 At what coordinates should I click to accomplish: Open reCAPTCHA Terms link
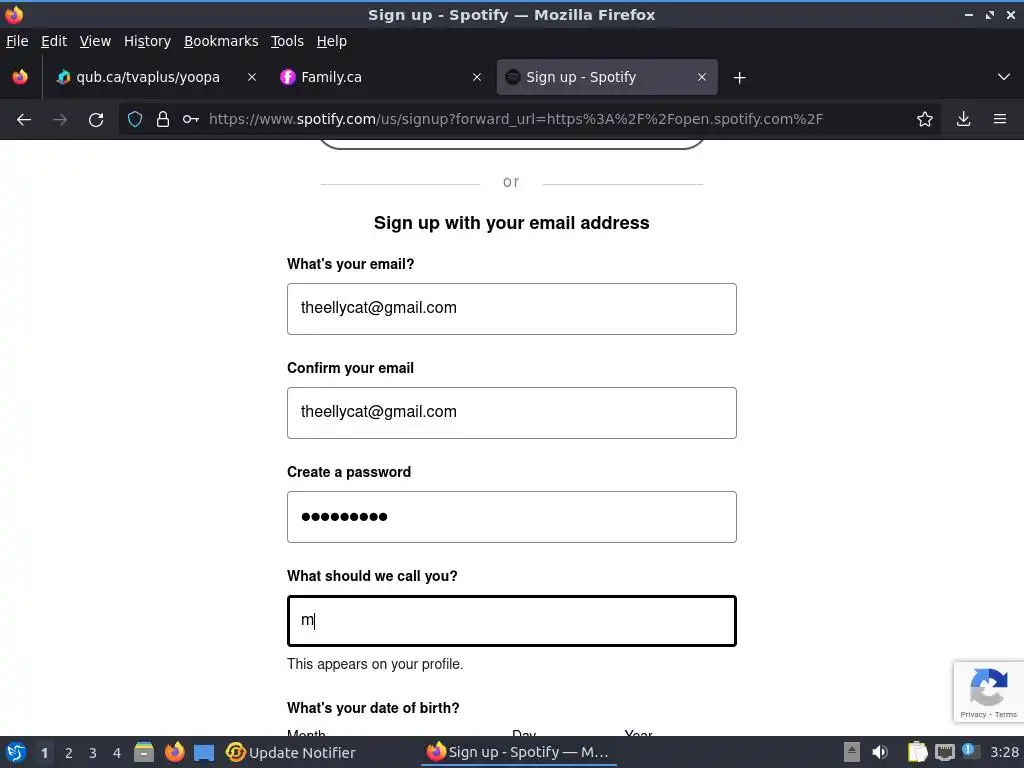[1006, 714]
